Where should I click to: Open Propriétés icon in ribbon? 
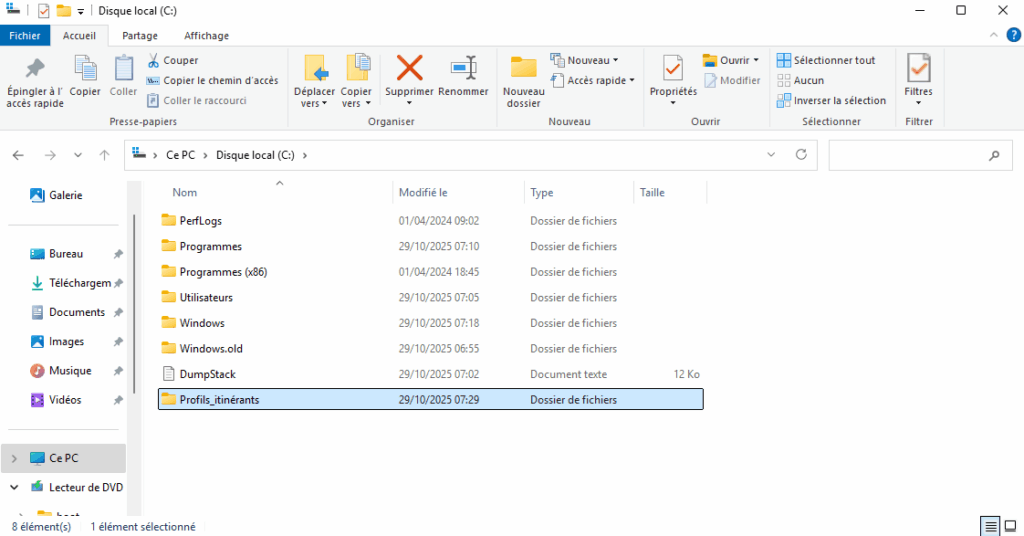point(673,68)
